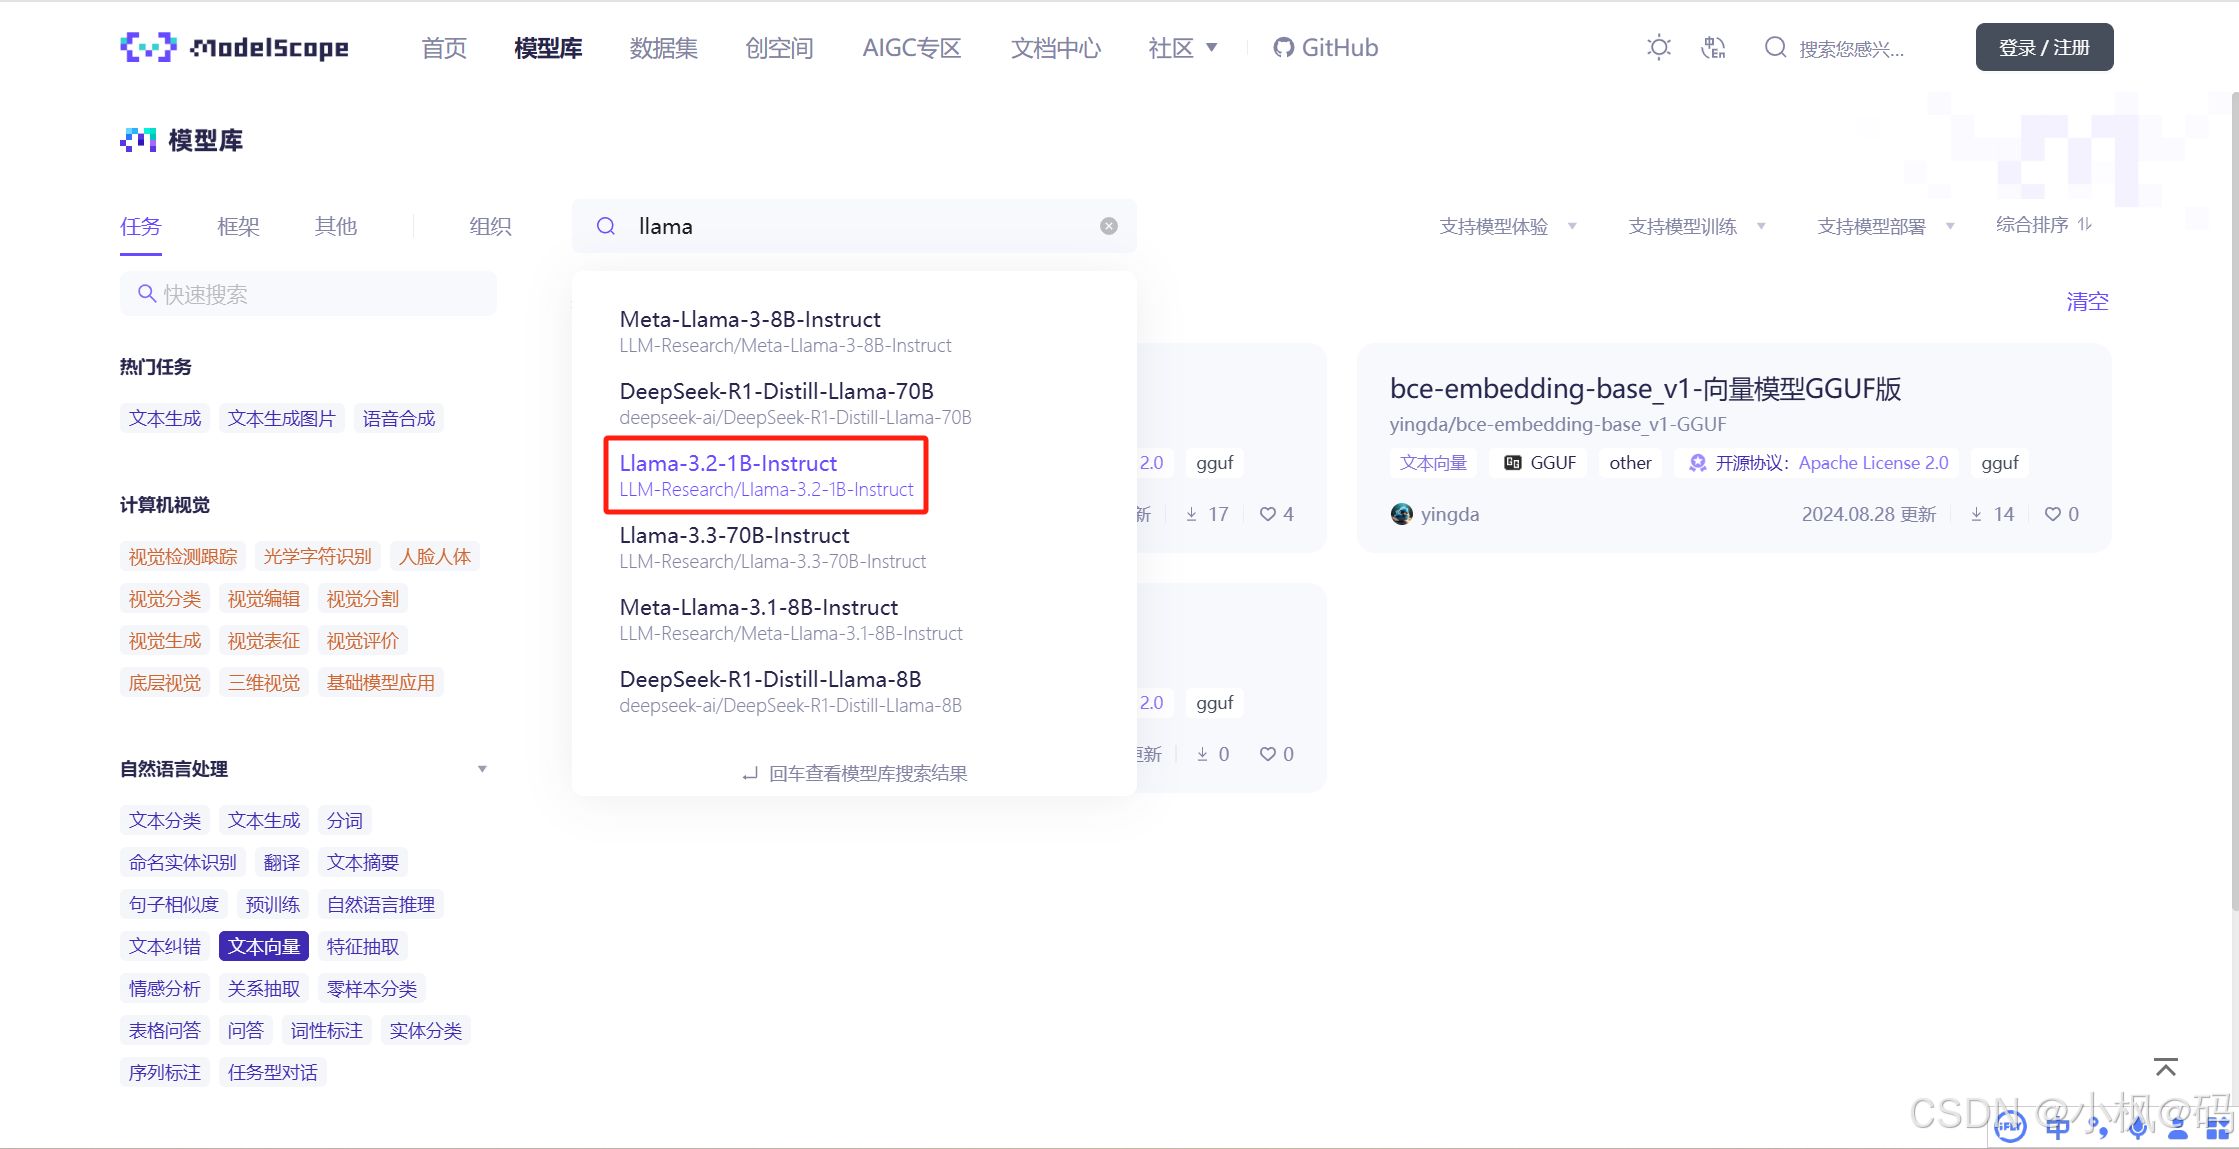Click the ModelScope logo icon
Image resolution: width=2239 pixels, height=1149 pixels.
pos(148,47)
